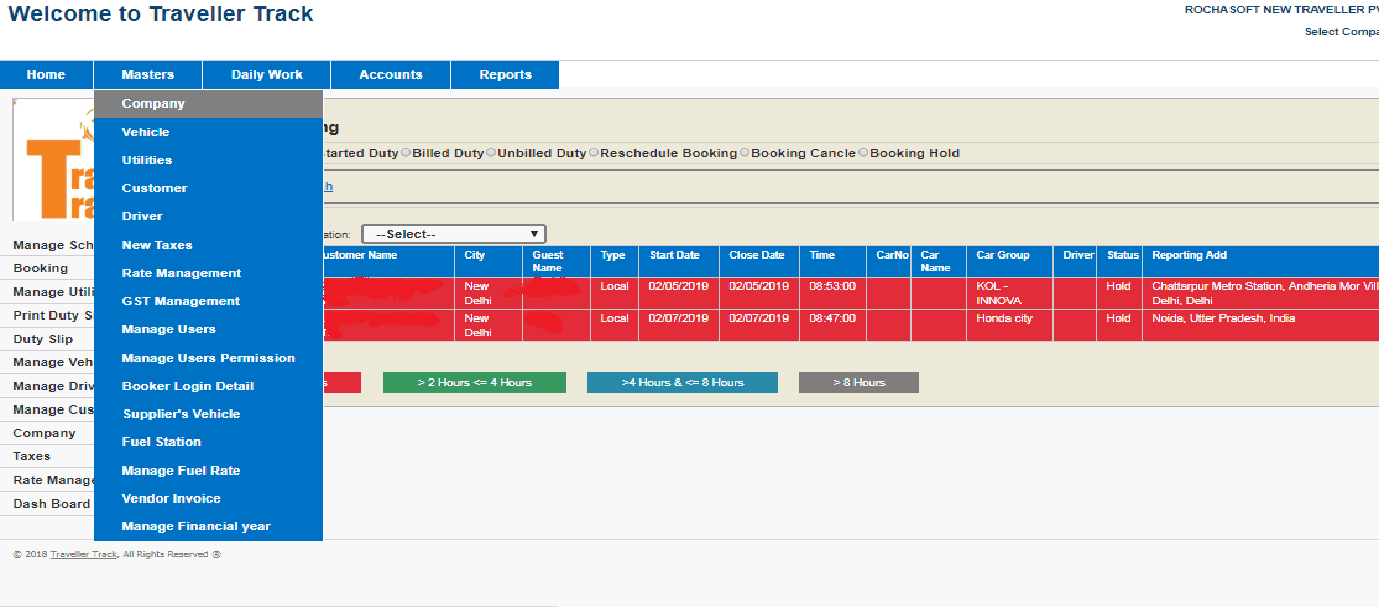The height and width of the screenshot is (607, 1379).
Task: Click Fuel Station in the Masters menu
Action: pos(161,442)
